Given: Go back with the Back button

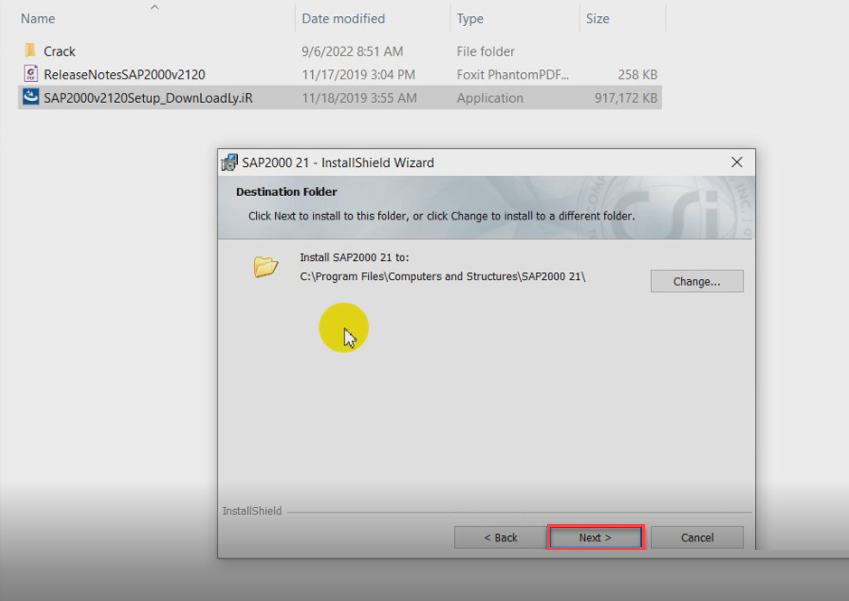Looking at the screenshot, I should 500,537.
